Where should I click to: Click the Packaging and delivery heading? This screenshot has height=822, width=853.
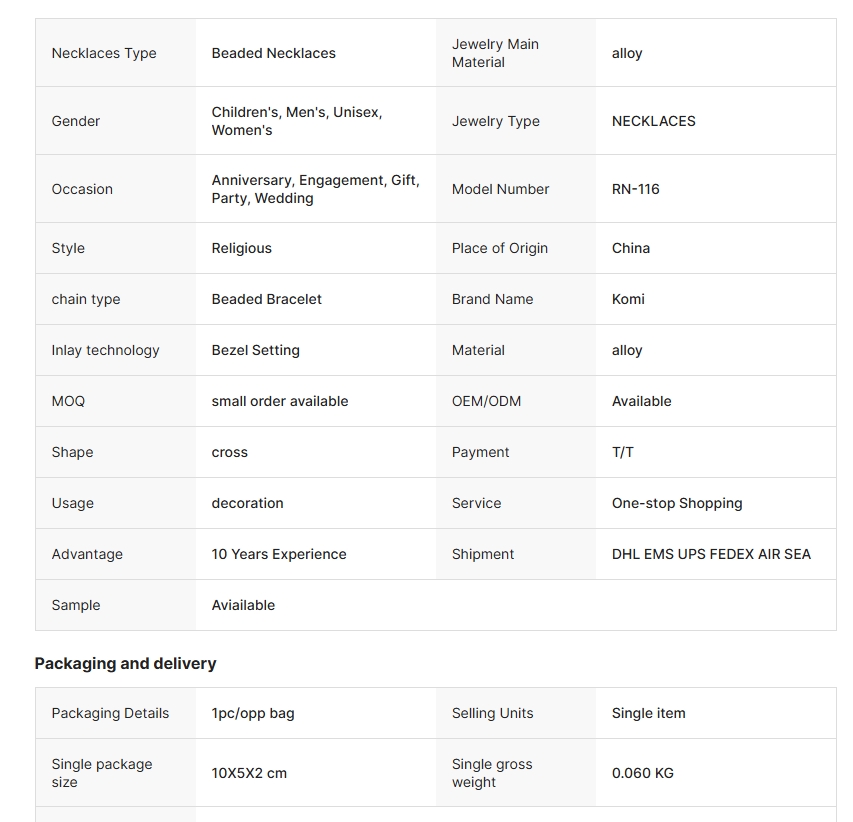[126, 664]
